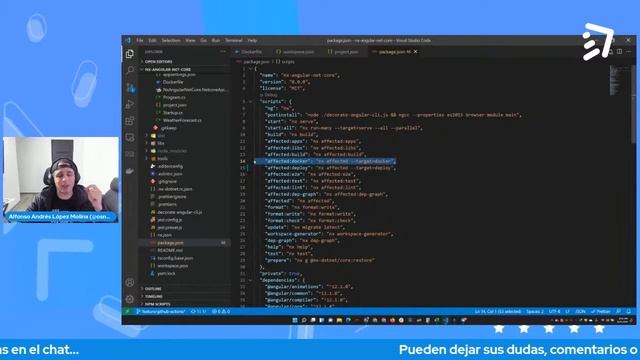Click the Ln 14, Col 1 cursor position
This screenshot has height=360, width=640.
tap(498, 311)
